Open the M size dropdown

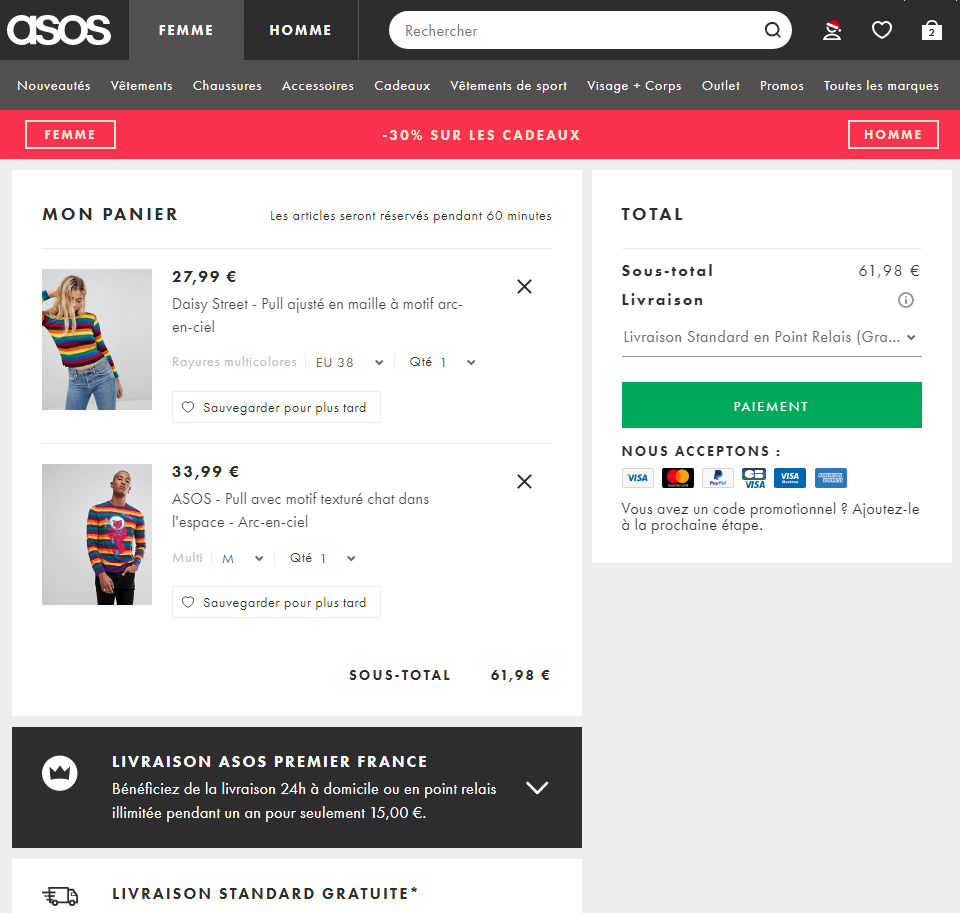coord(242,558)
